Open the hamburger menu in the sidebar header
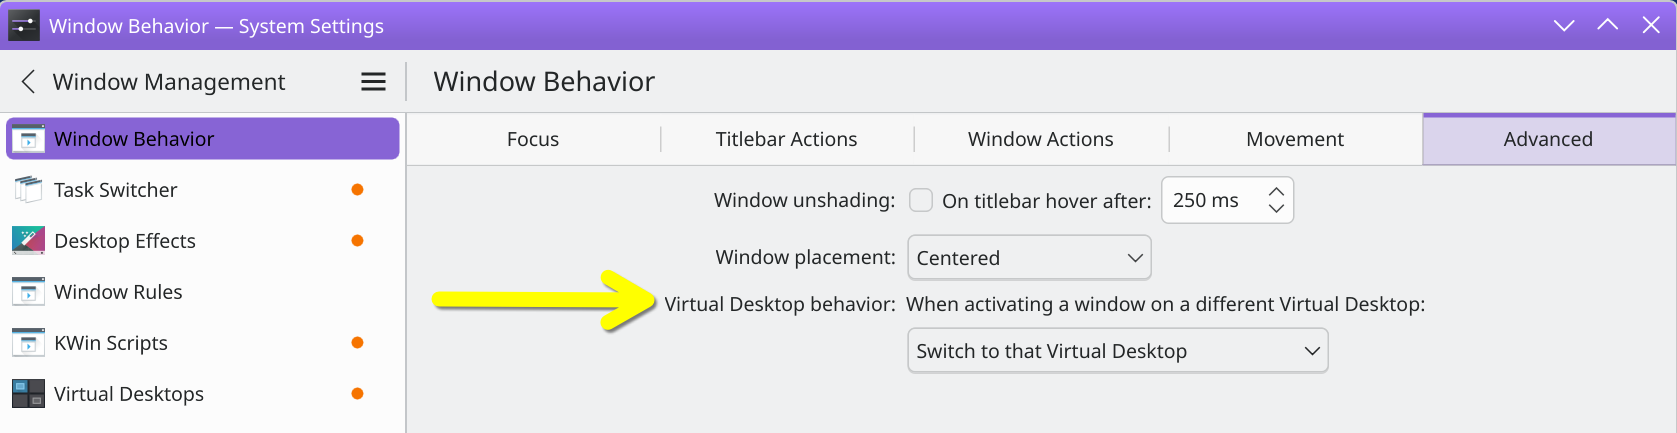This screenshot has width=1677, height=433. [x=373, y=82]
